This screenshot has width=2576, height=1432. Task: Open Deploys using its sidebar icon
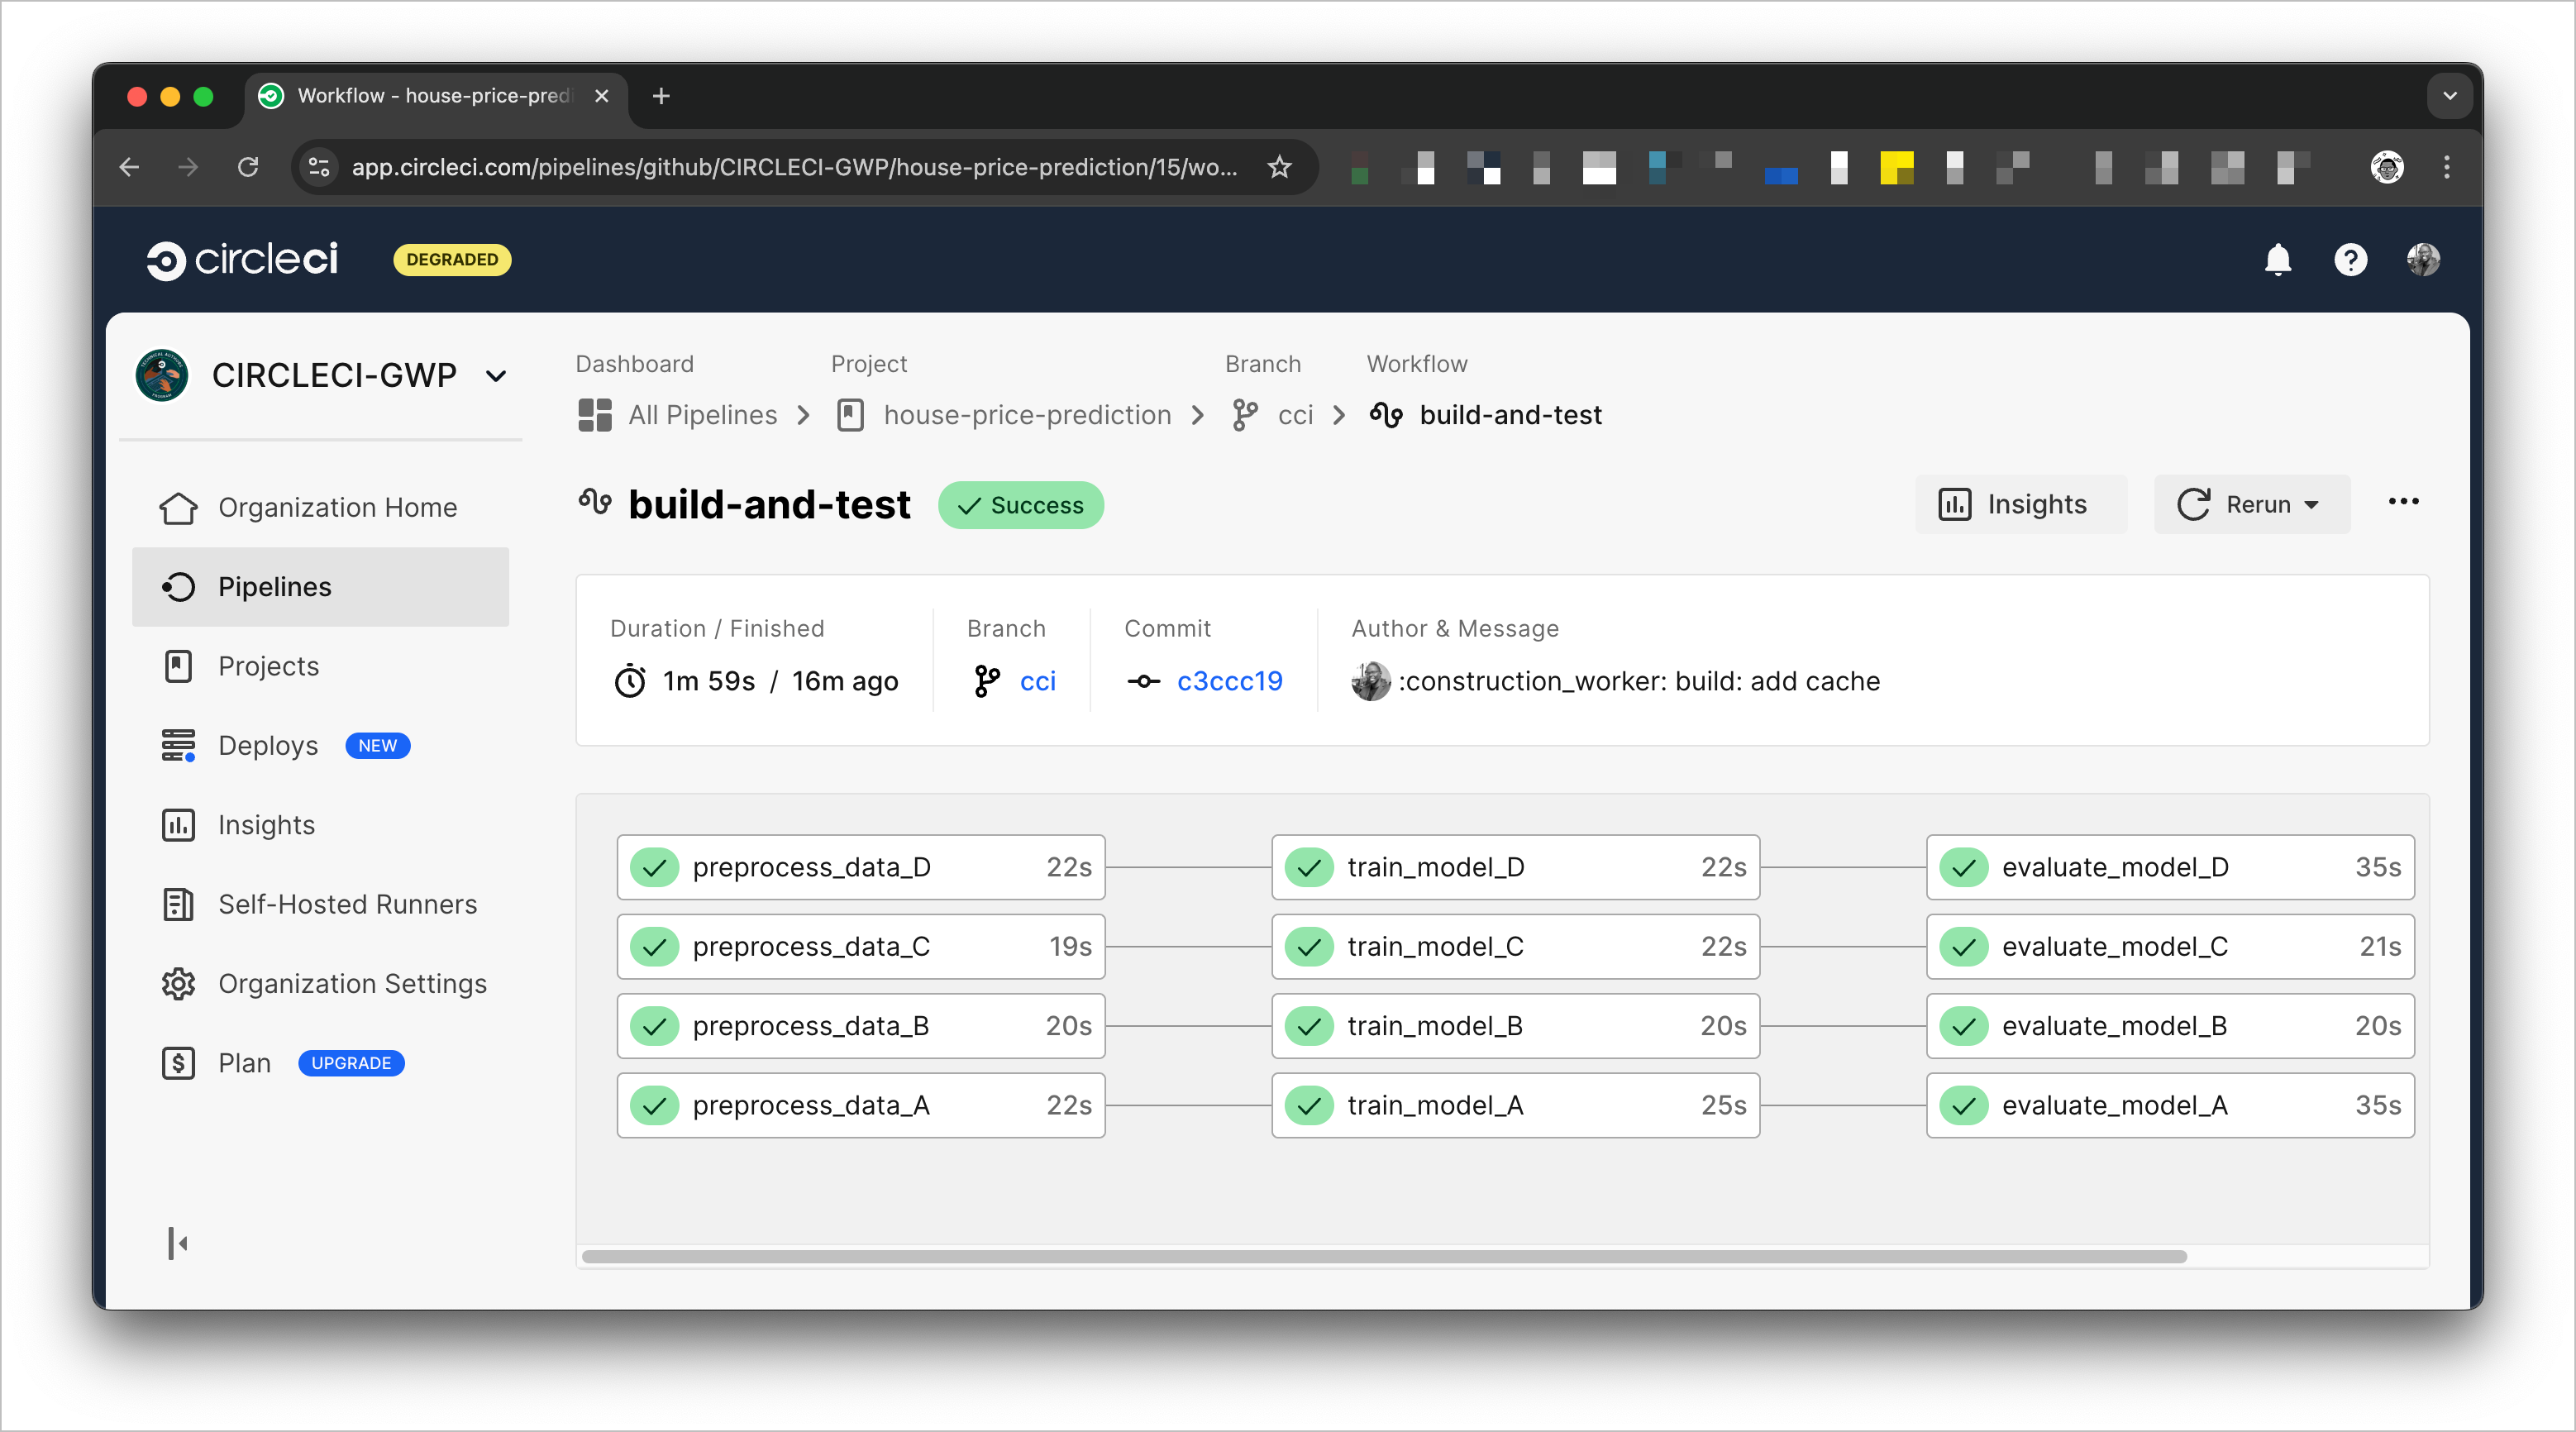(179, 745)
